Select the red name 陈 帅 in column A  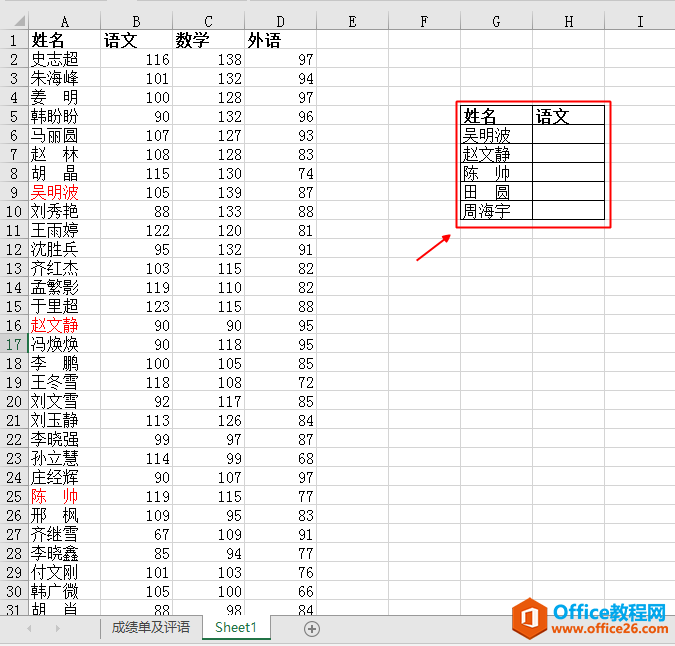pyautogui.click(x=65, y=496)
